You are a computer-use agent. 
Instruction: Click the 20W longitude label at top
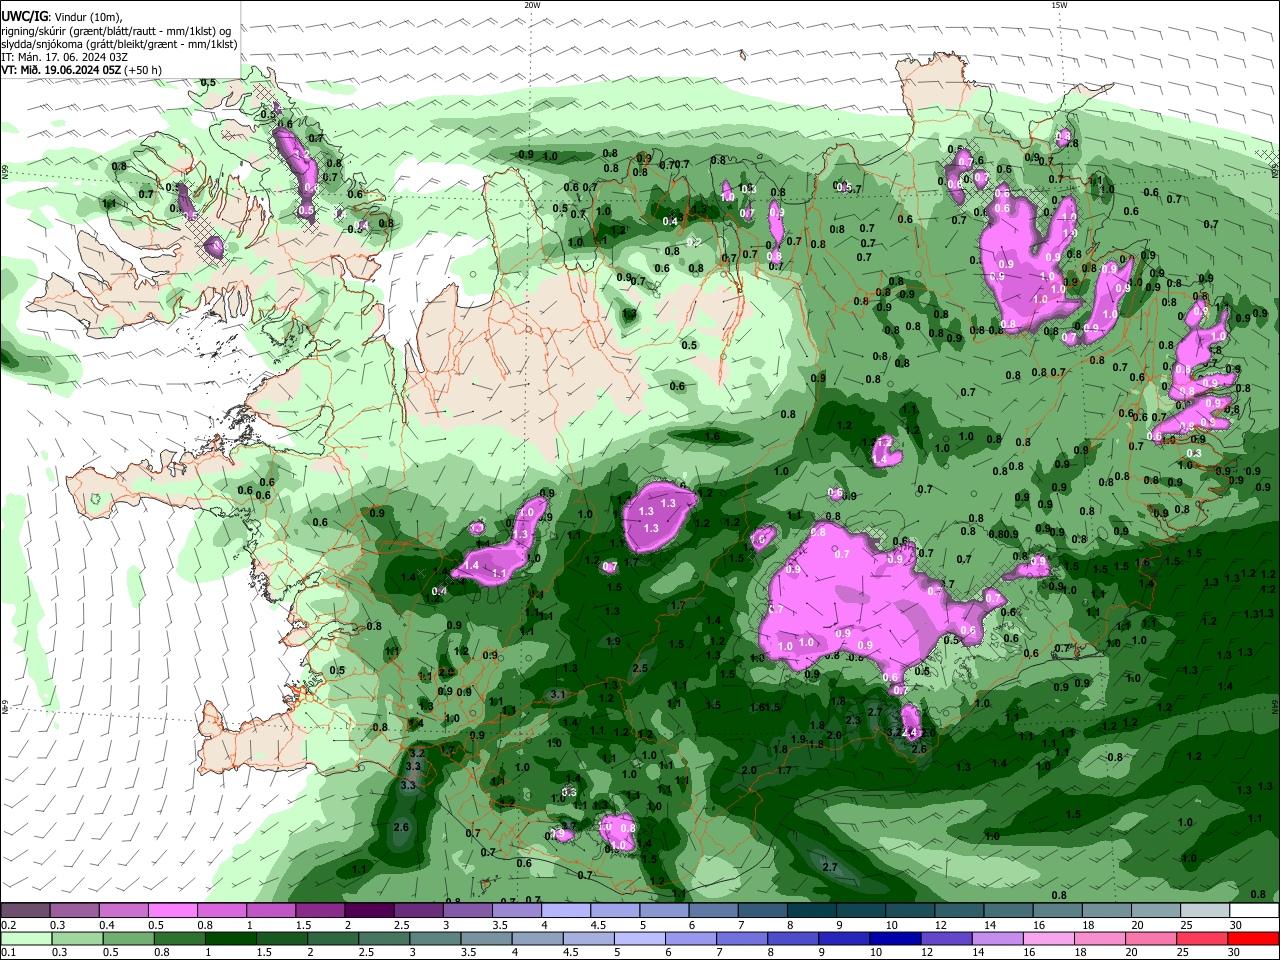(532, 5)
